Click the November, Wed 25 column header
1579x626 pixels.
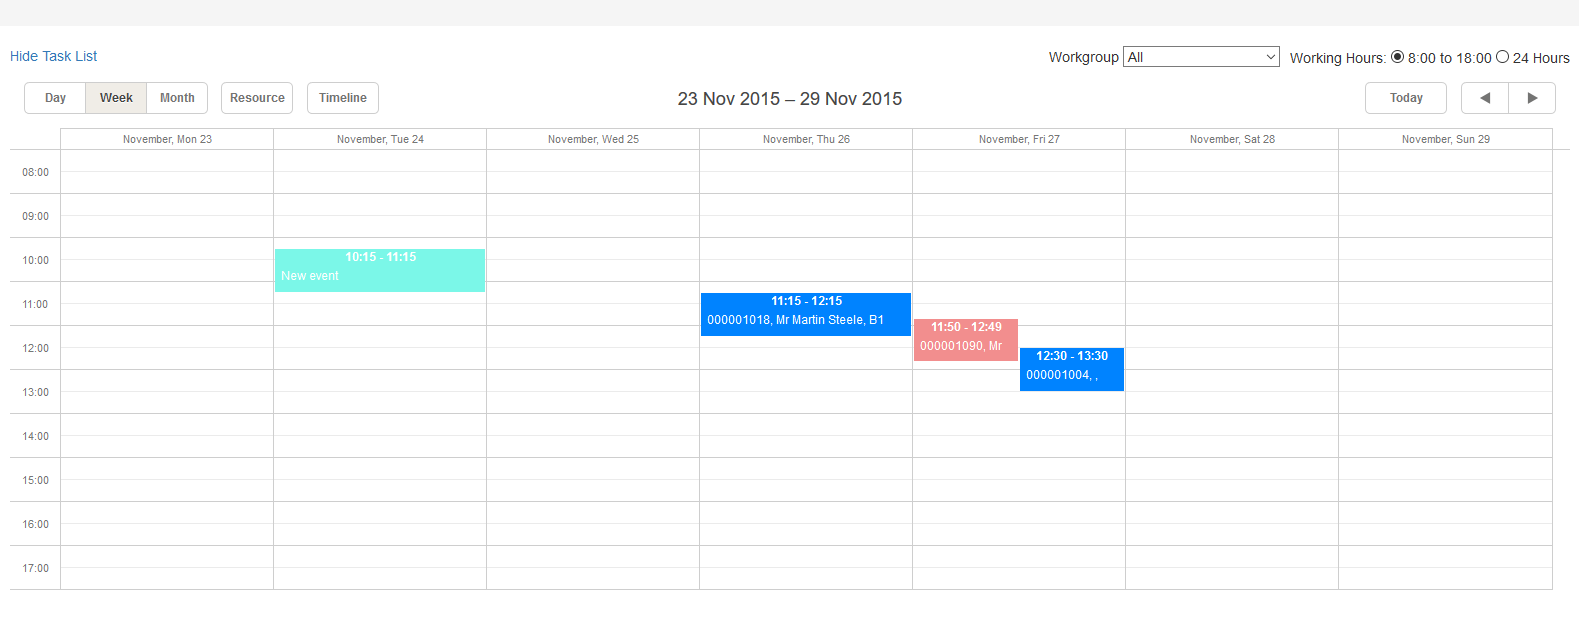tap(593, 139)
